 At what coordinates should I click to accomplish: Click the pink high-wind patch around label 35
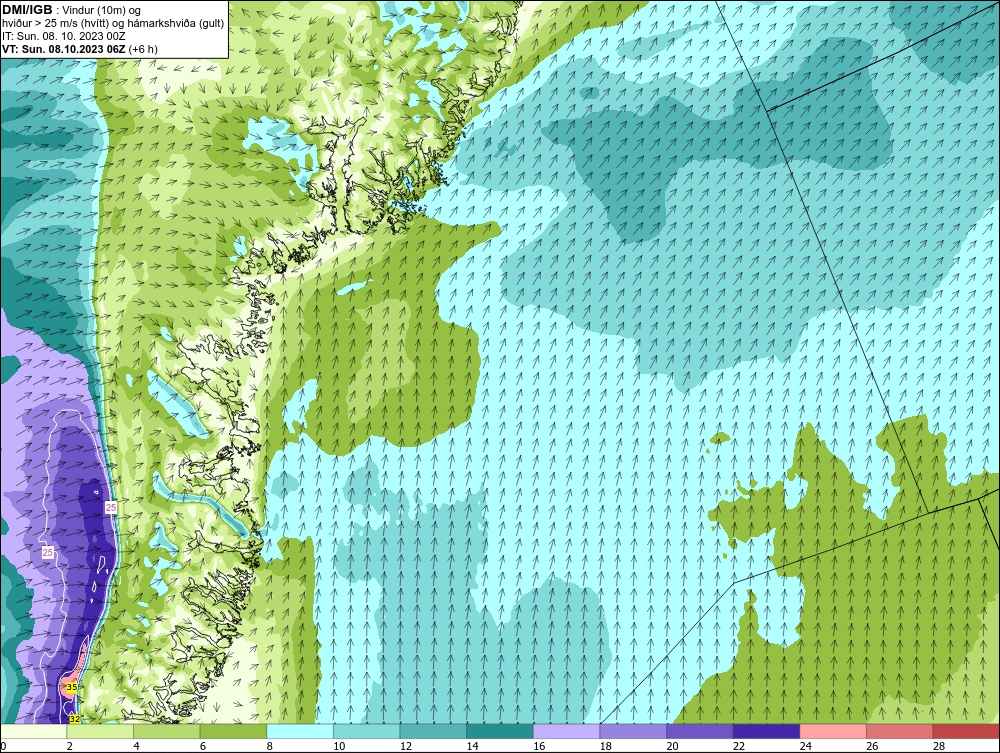tap(74, 674)
